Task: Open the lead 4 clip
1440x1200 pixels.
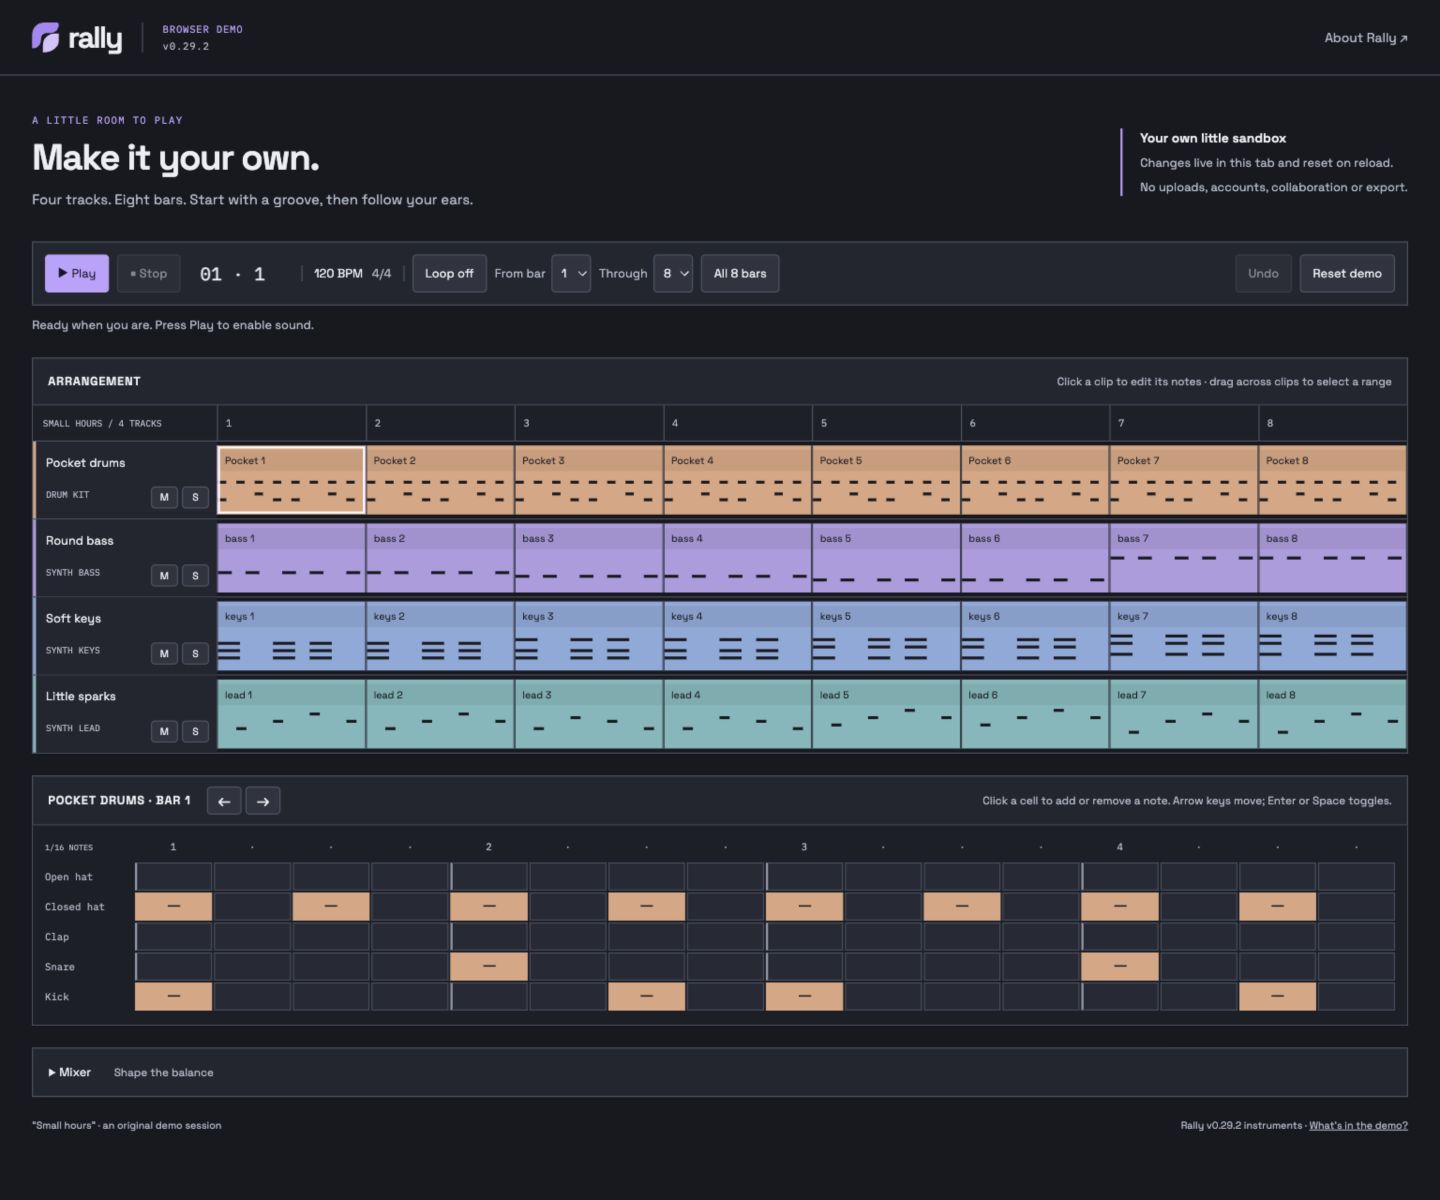Action: tap(737, 714)
